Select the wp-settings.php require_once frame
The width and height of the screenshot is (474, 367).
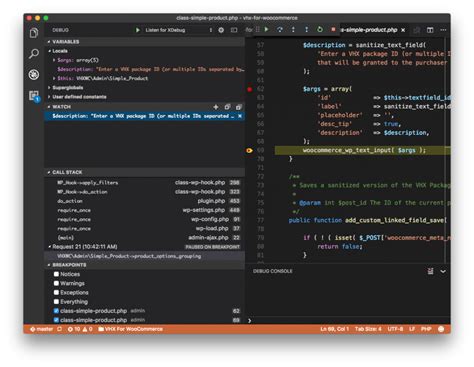tap(145, 210)
